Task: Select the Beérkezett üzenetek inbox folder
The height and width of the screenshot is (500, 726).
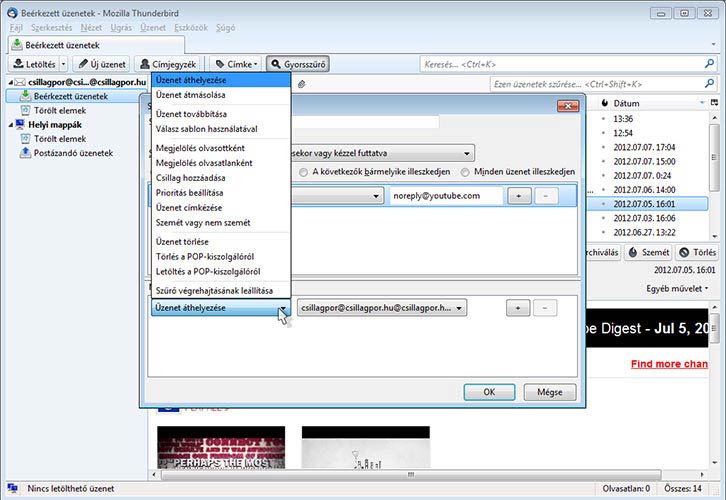Action: coord(70,96)
